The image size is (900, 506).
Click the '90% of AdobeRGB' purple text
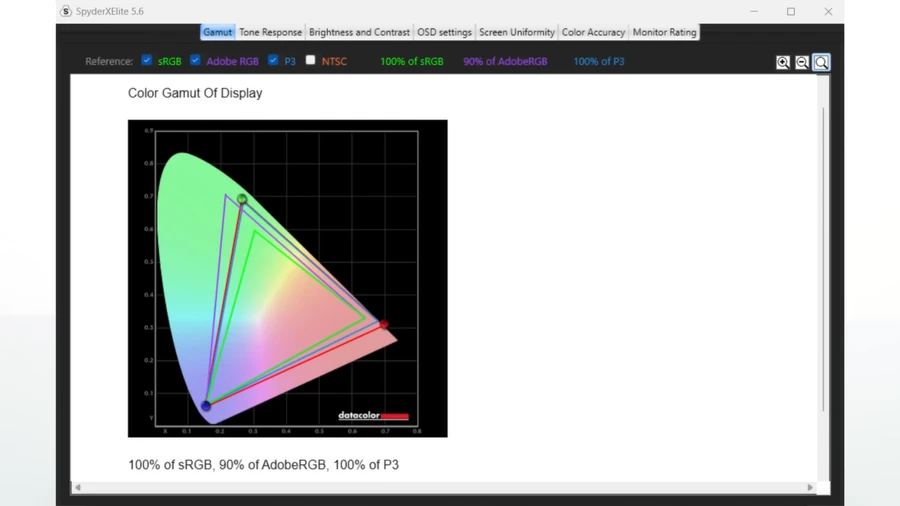click(x=505, y=61)
